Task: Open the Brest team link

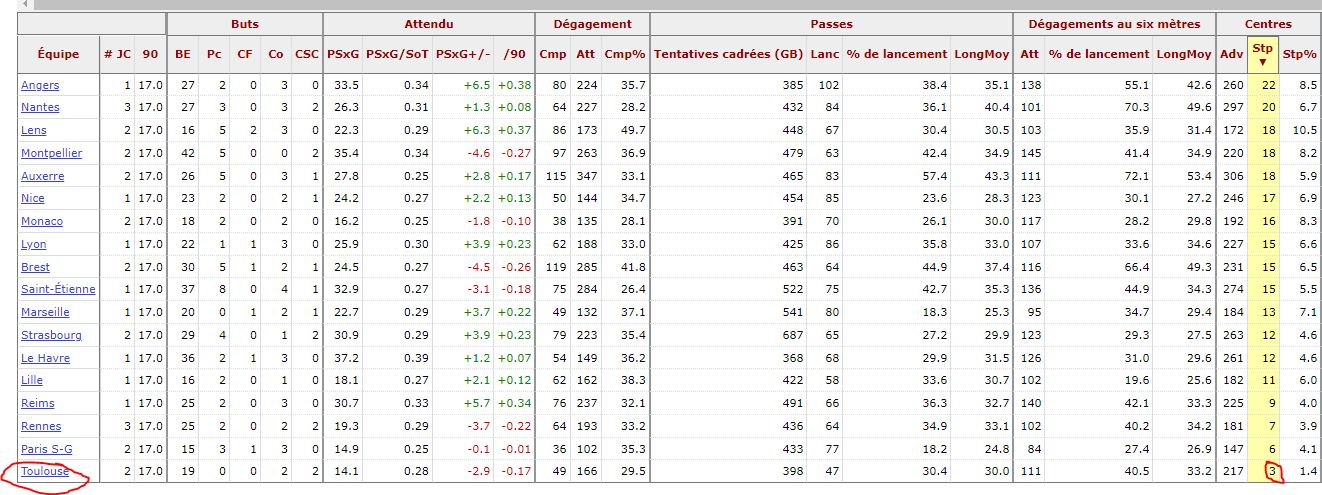Action: [x=35, y=267]
